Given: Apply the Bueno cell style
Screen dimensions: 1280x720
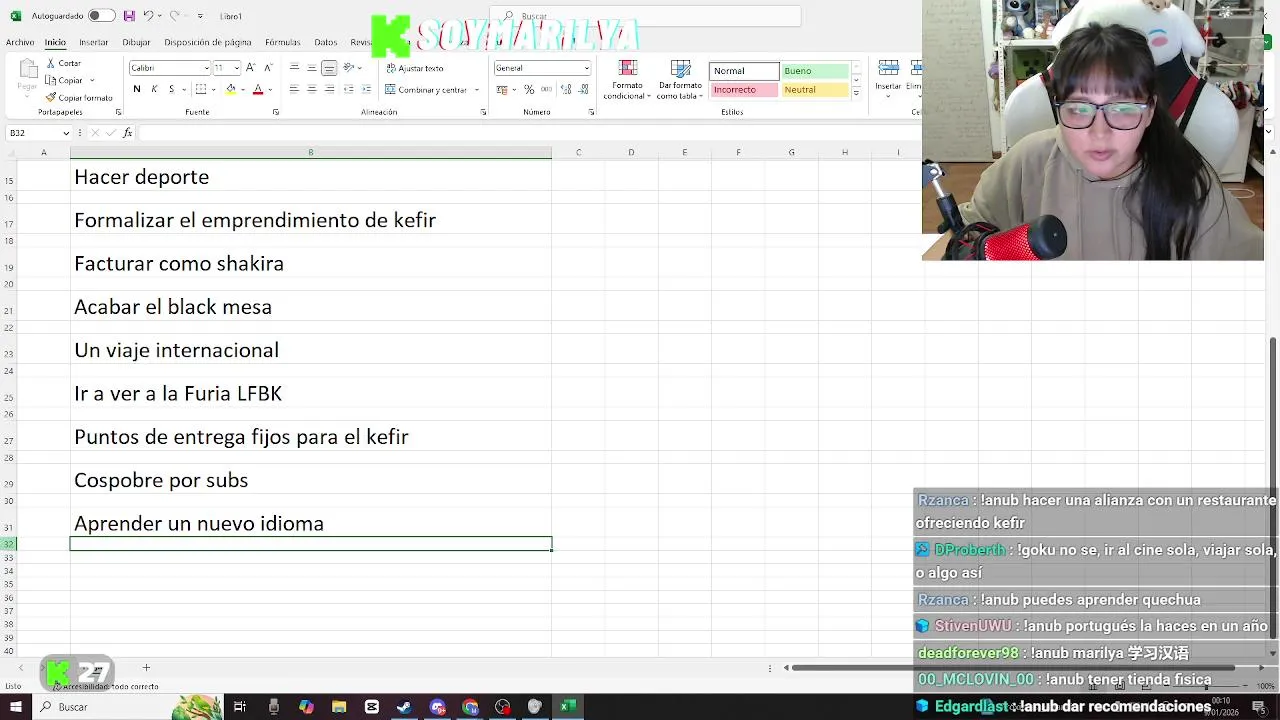Looking at the screenshot, I should click(814, 71).
